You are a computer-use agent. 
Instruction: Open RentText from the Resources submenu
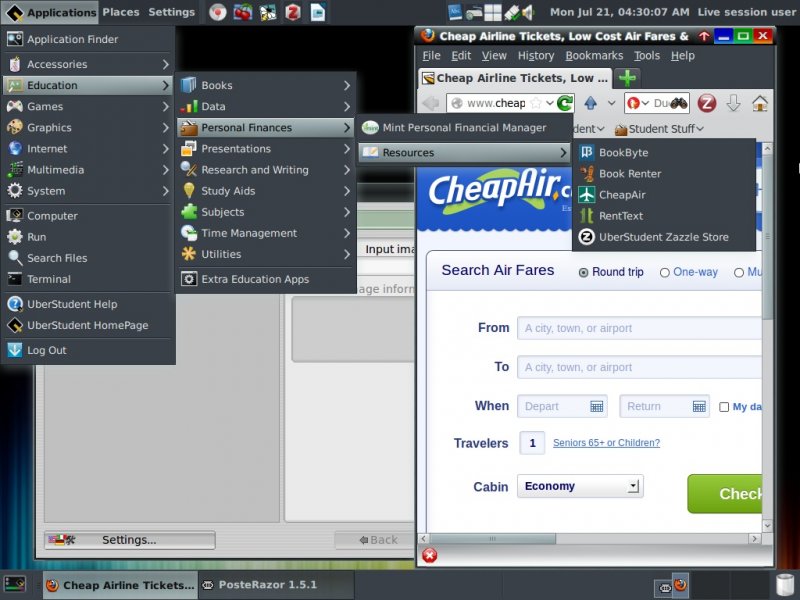point(664,216)
